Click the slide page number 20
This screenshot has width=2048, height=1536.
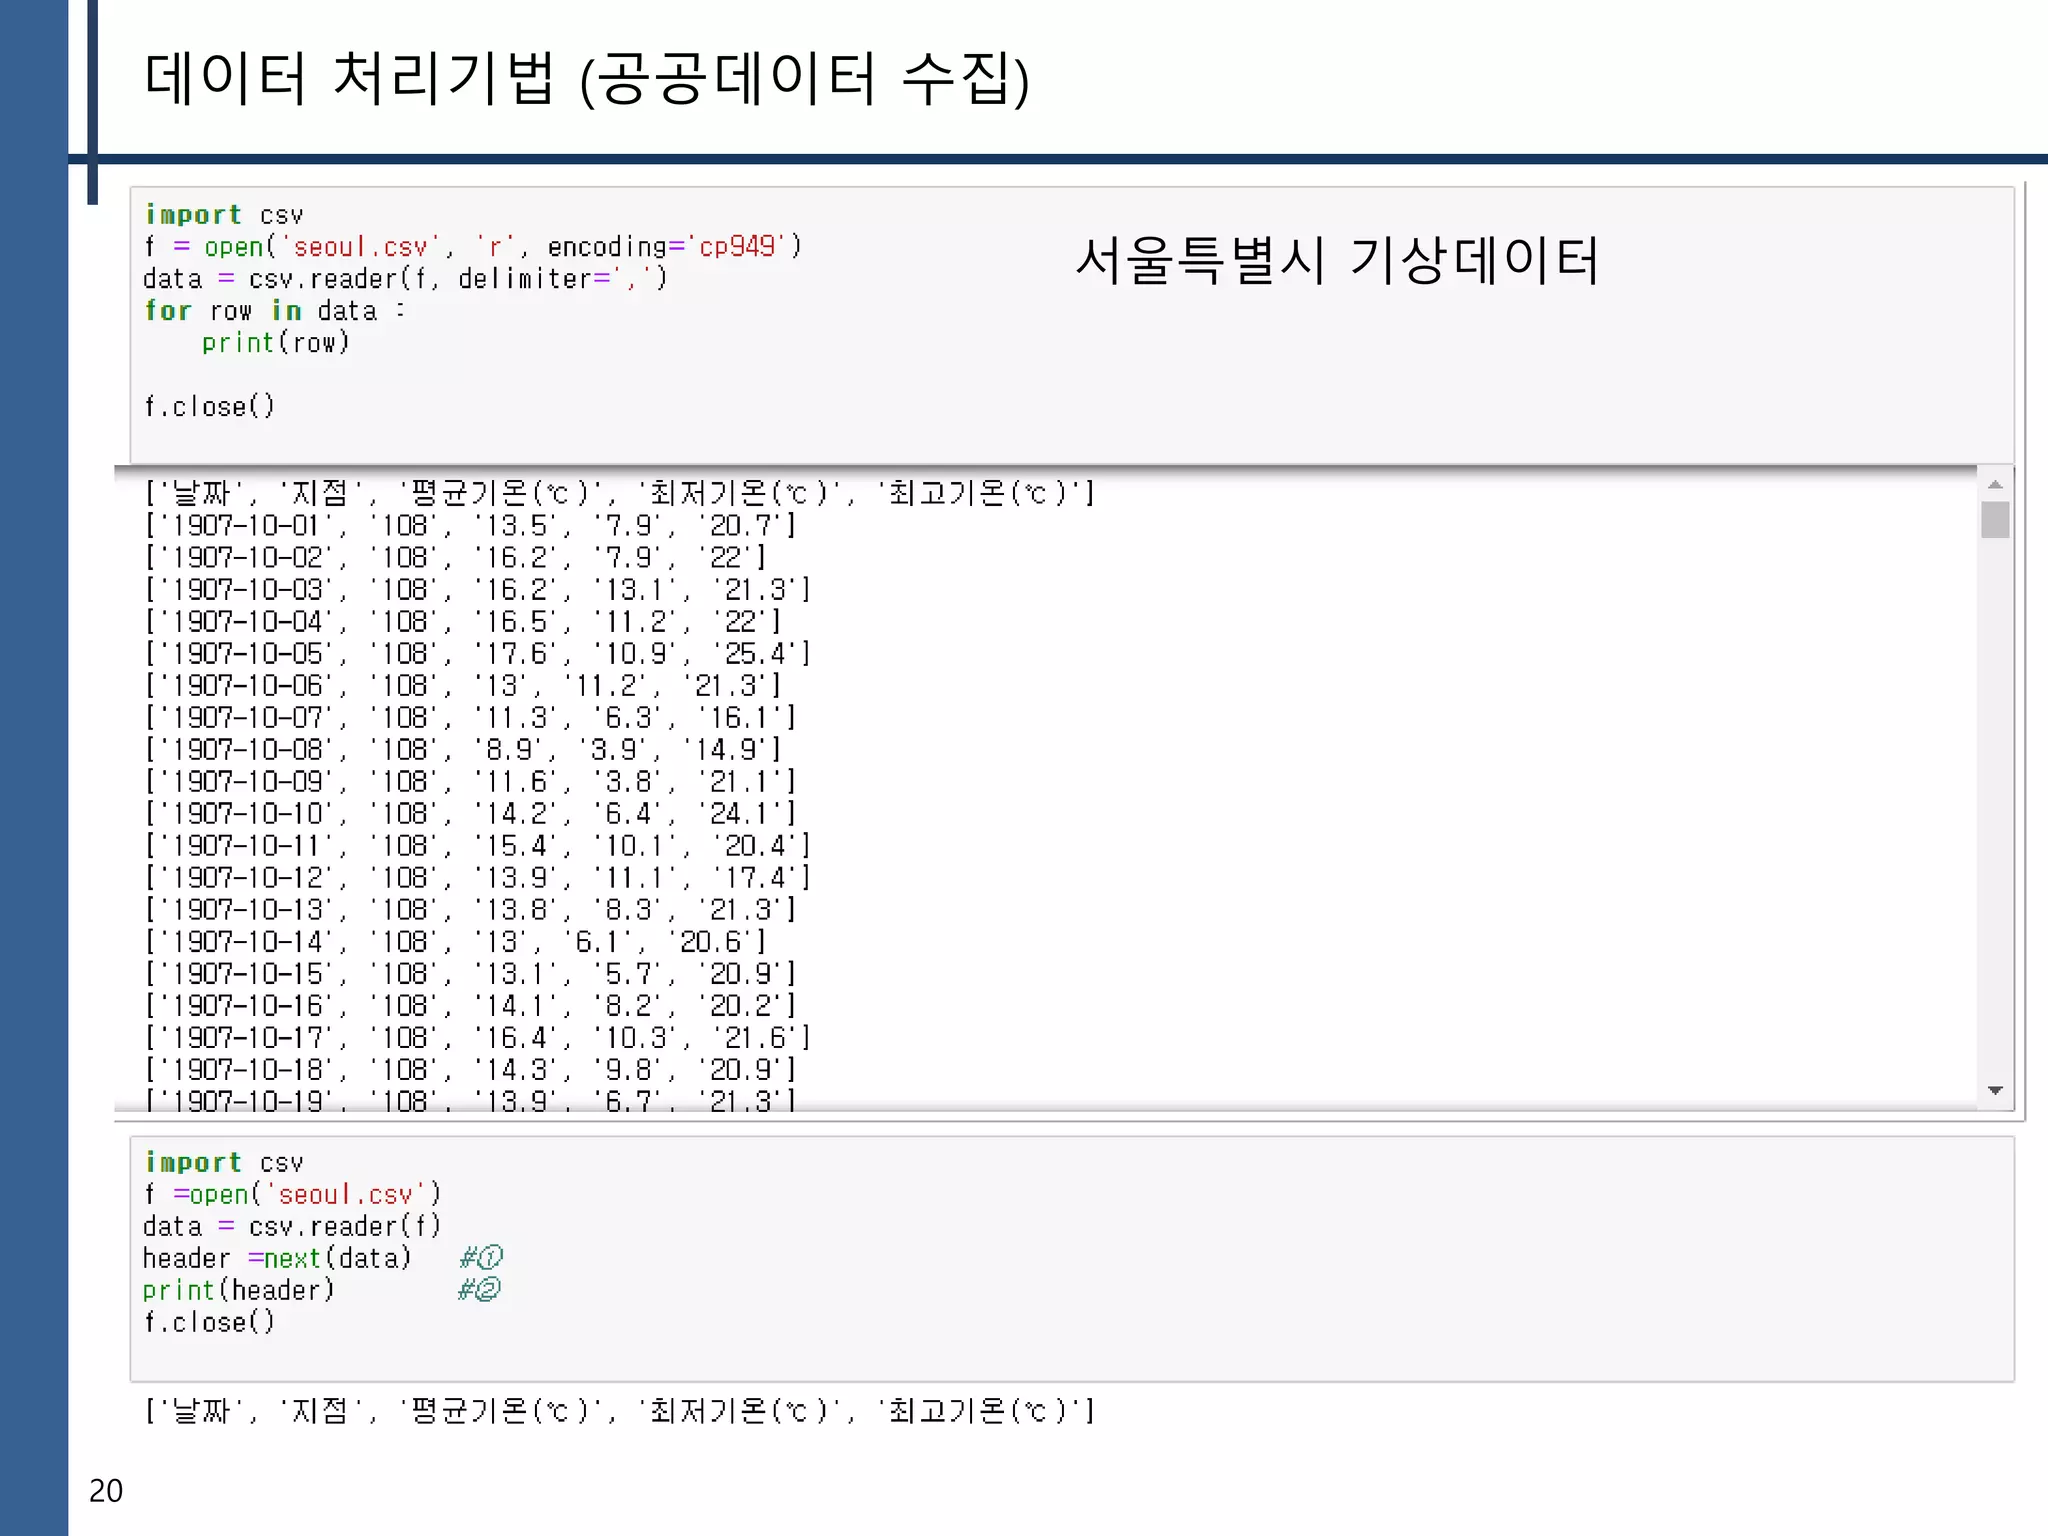(x=106, y=1491)
